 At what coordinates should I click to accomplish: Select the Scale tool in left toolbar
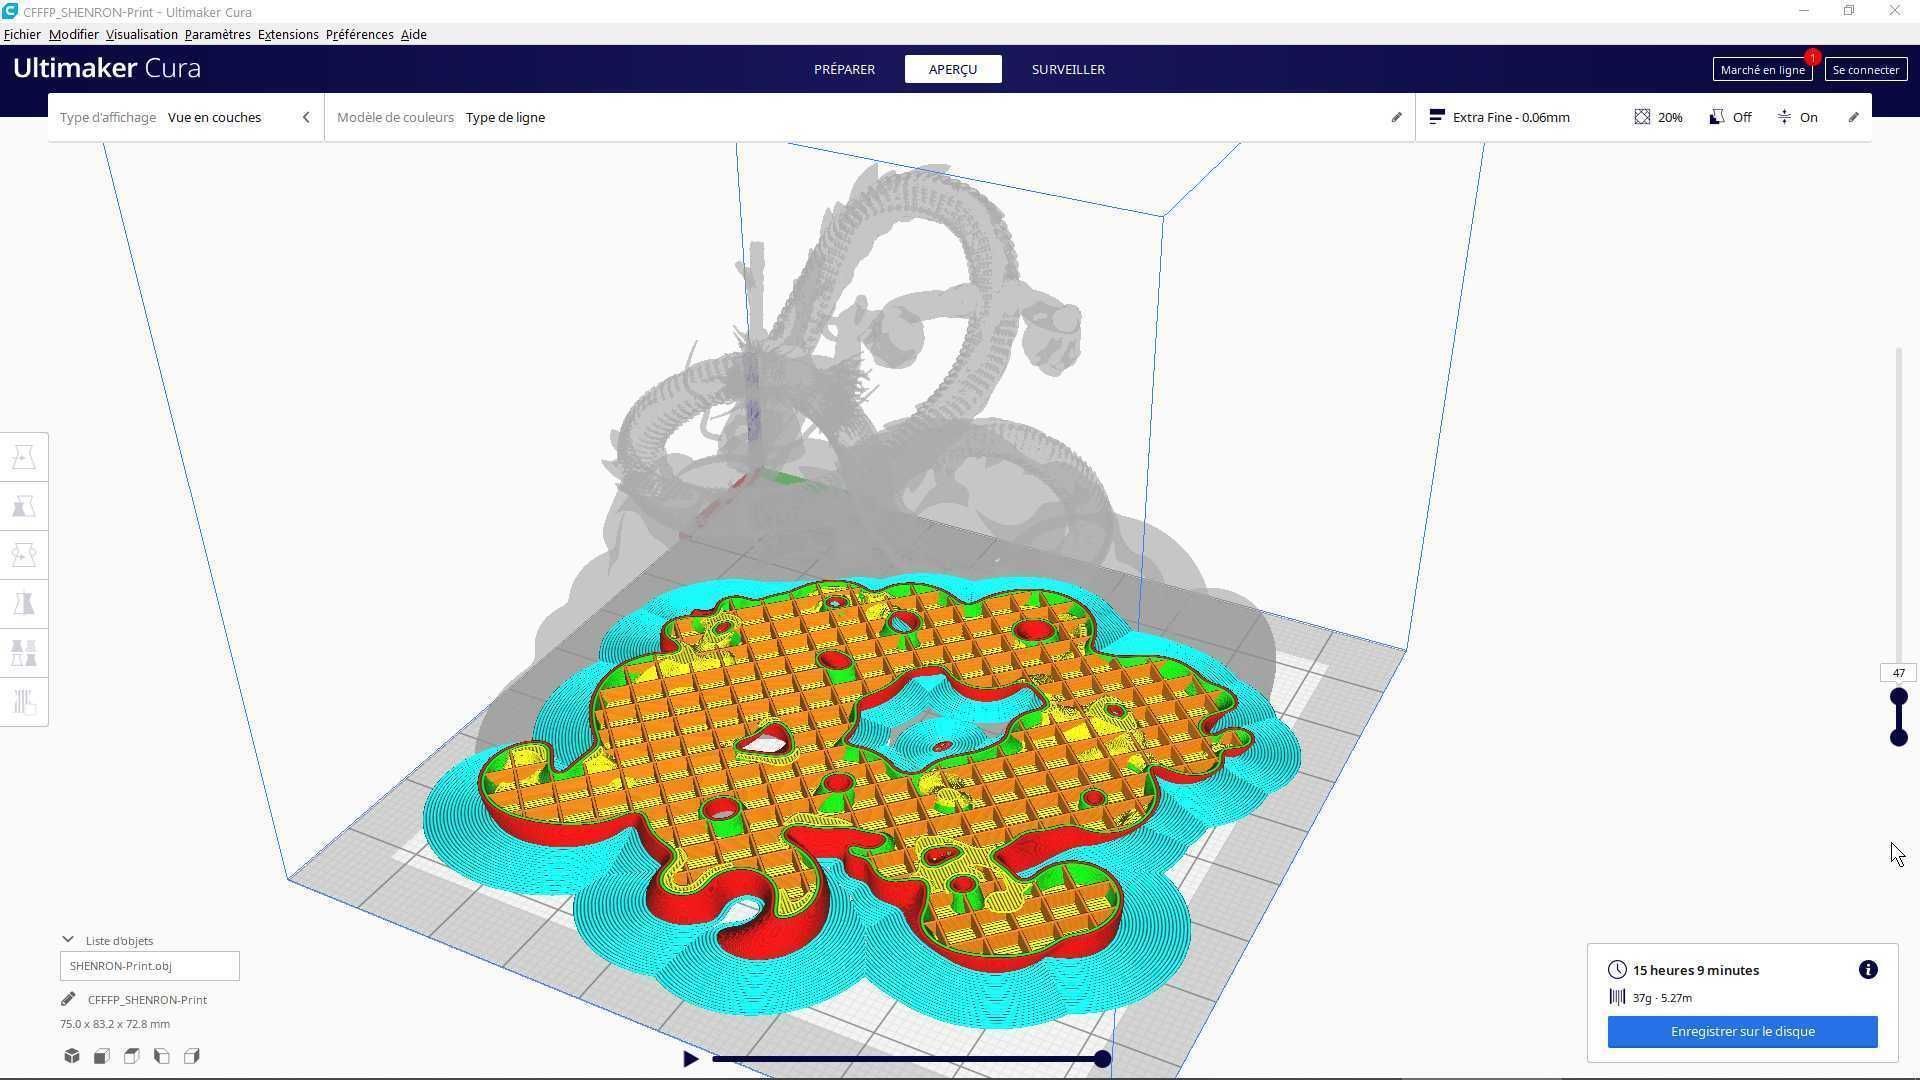click(24, 507)
